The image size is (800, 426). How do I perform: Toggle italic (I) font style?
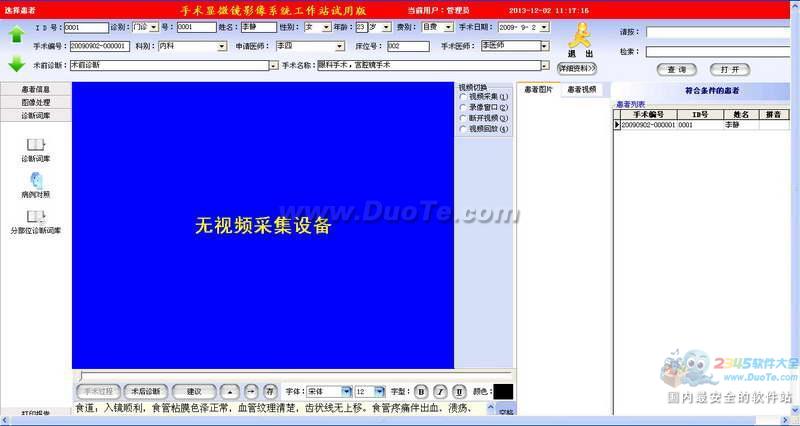(x=440, y=392)
